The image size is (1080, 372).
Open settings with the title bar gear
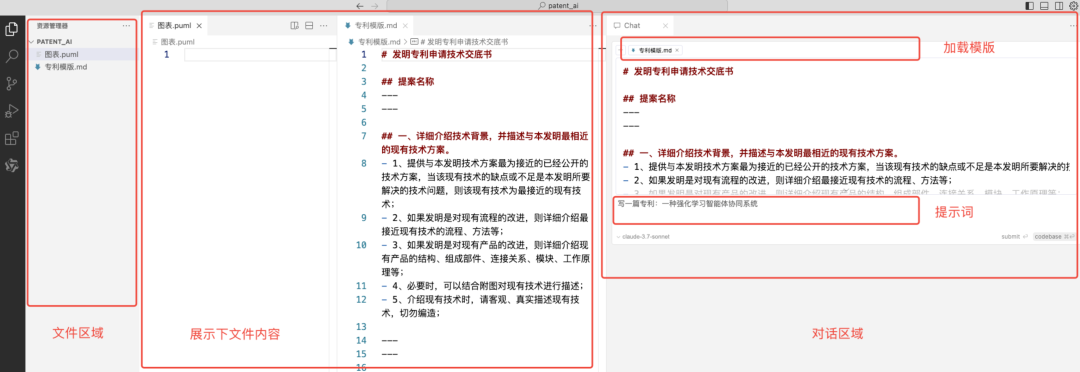tap(1073, 6)
